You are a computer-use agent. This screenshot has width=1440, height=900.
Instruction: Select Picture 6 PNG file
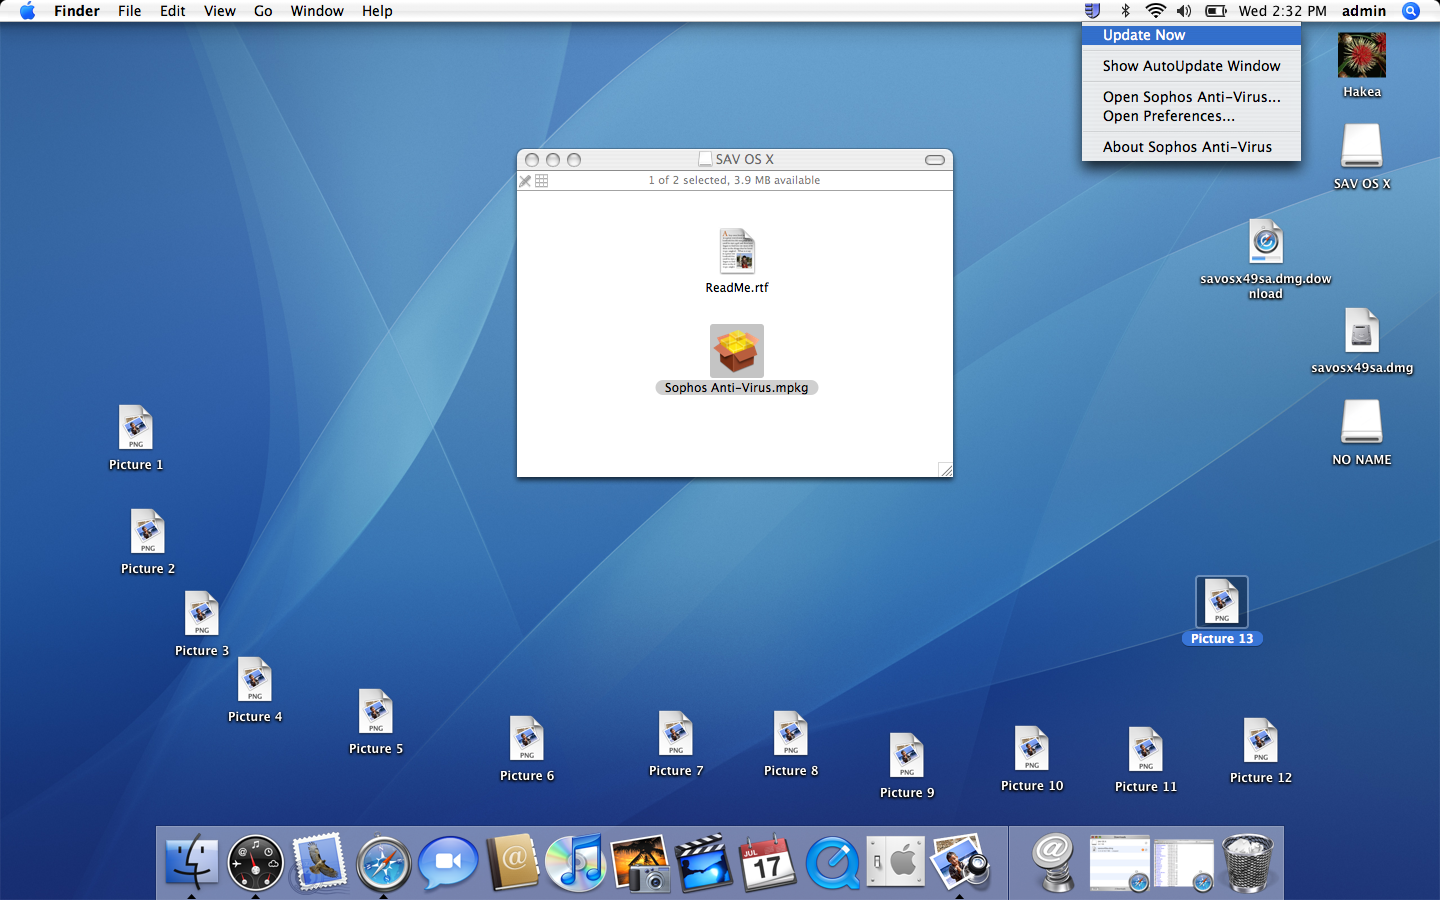point(527,739)
